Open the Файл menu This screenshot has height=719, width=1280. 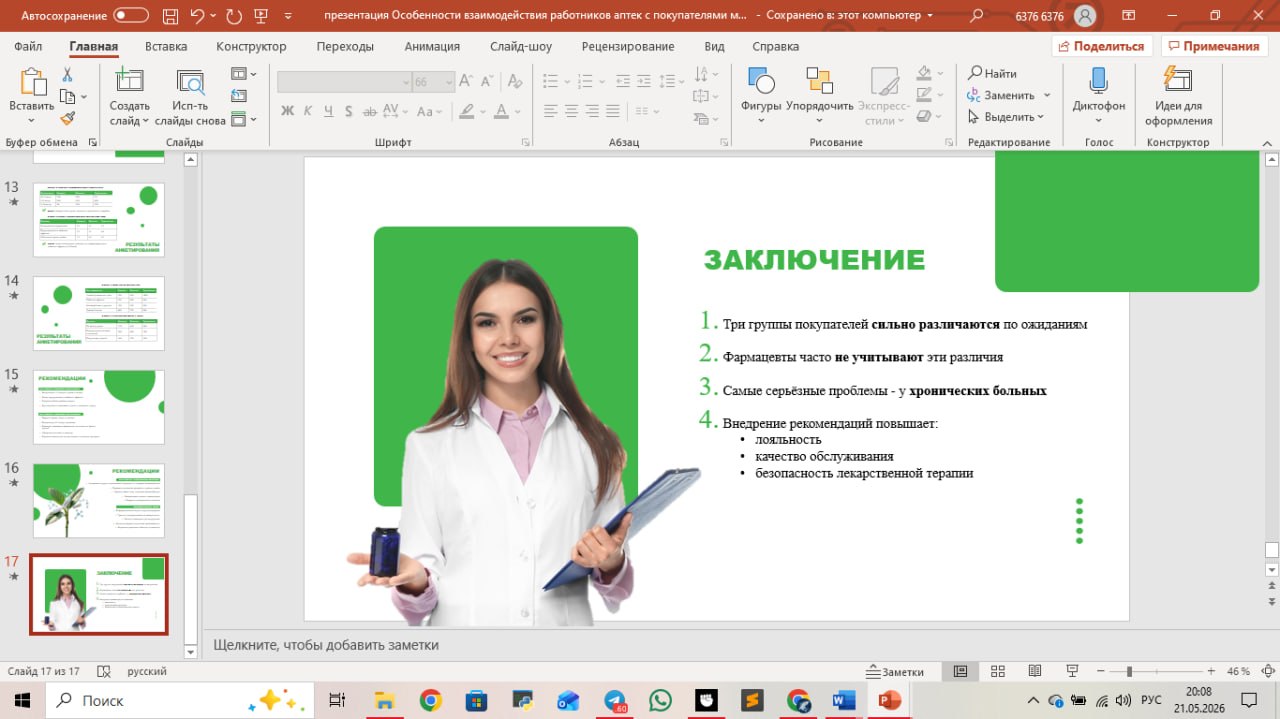(29, 46)
